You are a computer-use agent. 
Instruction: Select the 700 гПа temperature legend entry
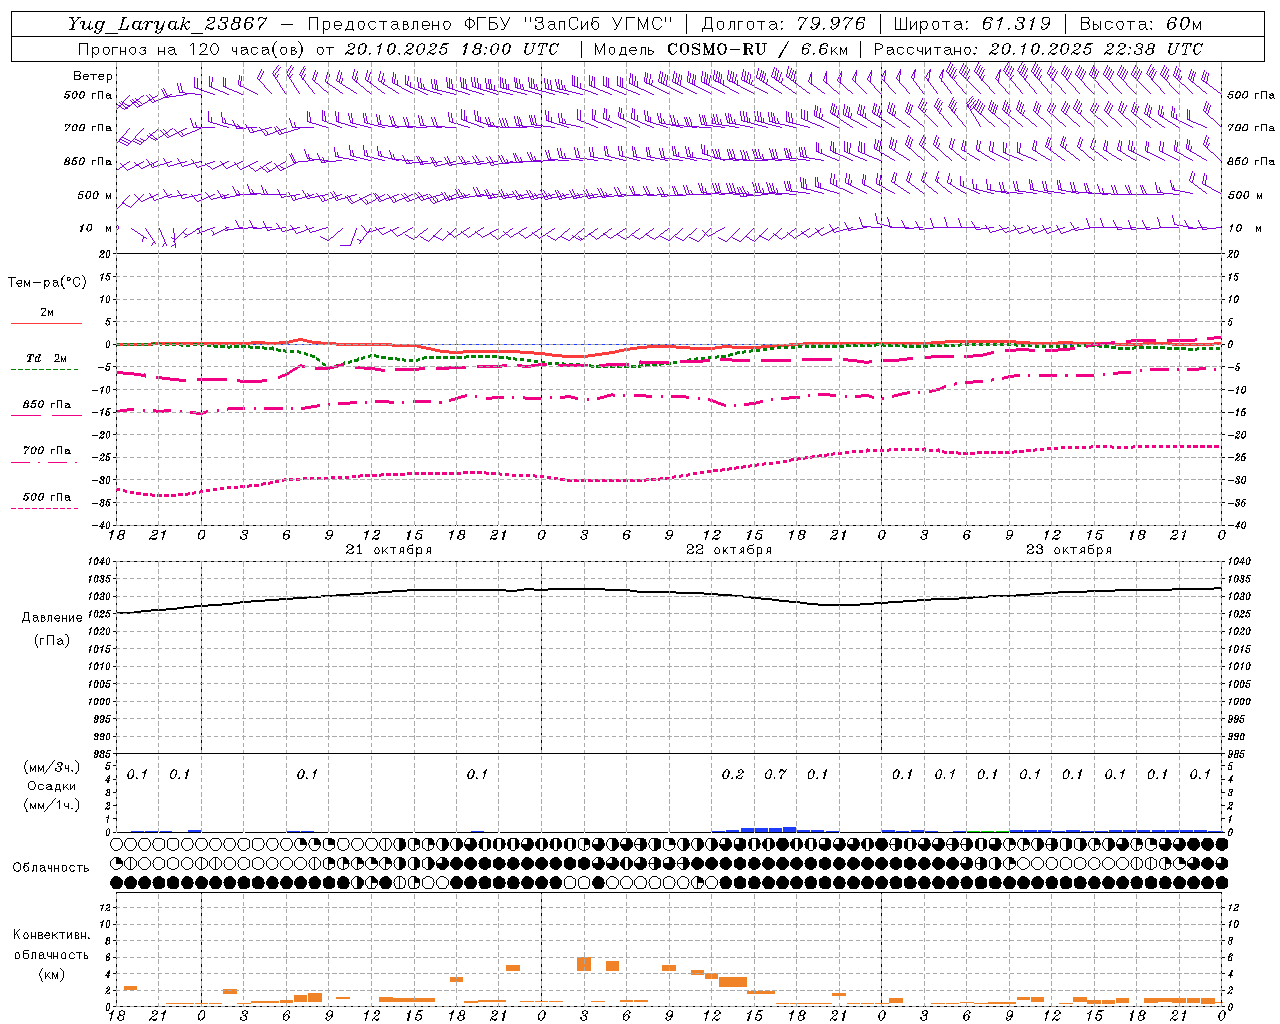(x=46, y=451)
